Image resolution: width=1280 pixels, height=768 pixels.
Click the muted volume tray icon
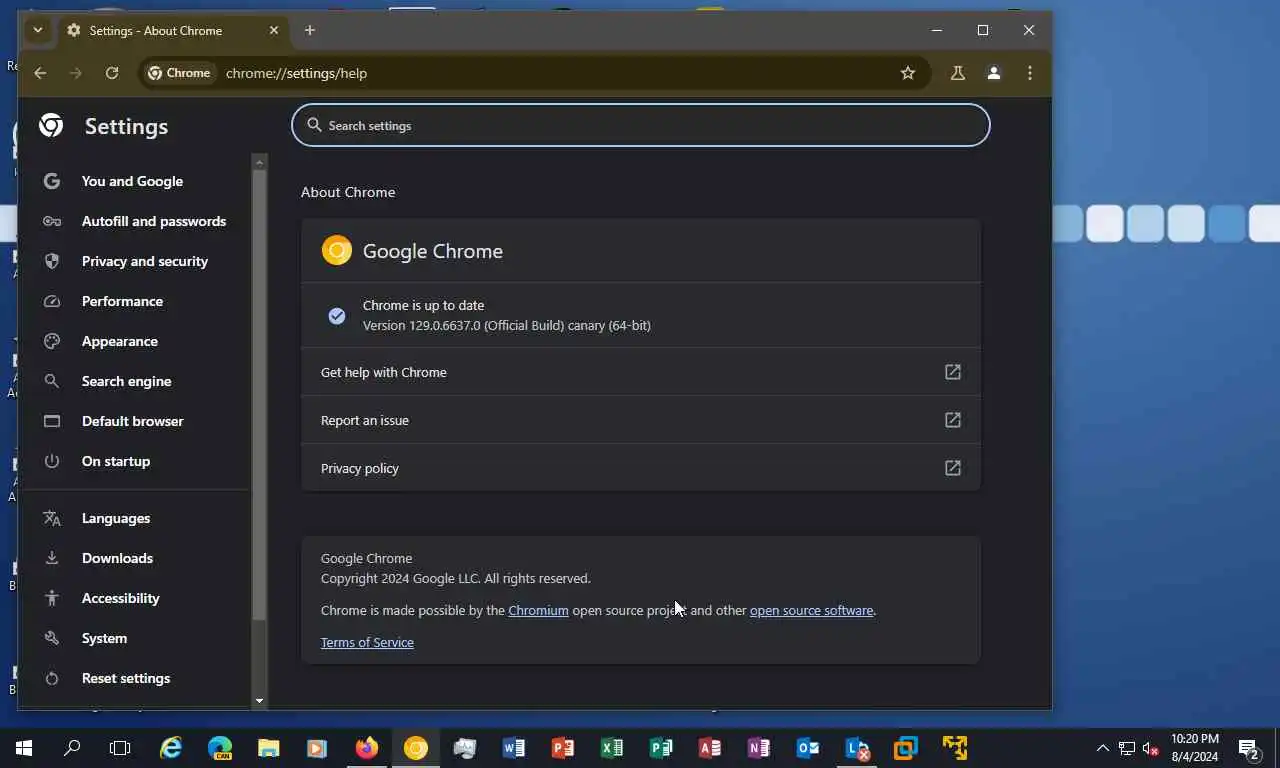click(1151, 748)
